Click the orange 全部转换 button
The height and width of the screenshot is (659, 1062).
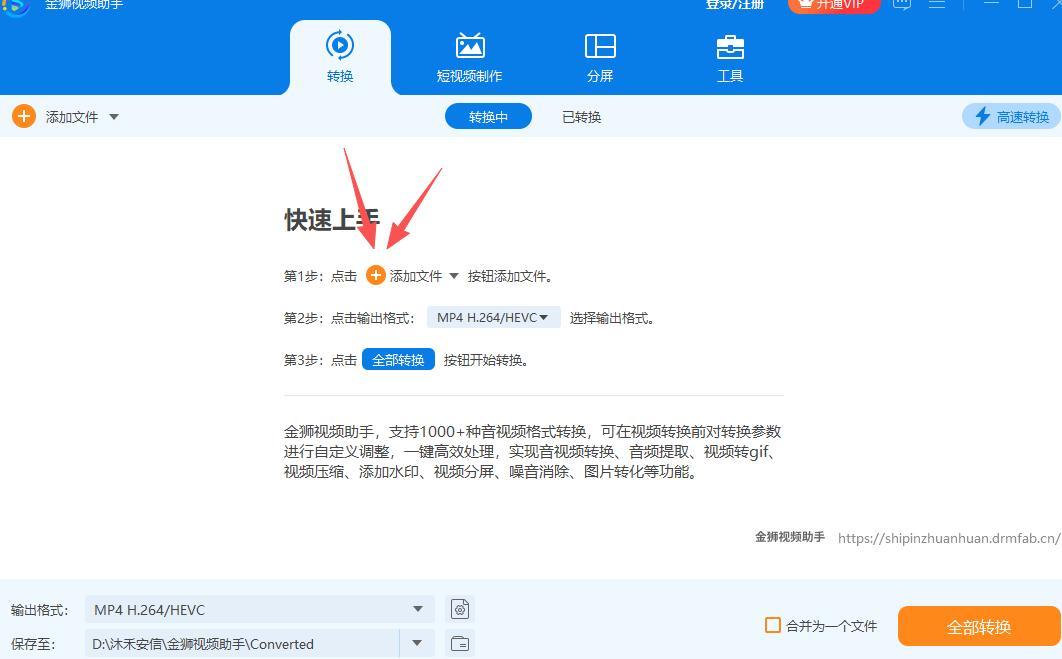point(979,626)
